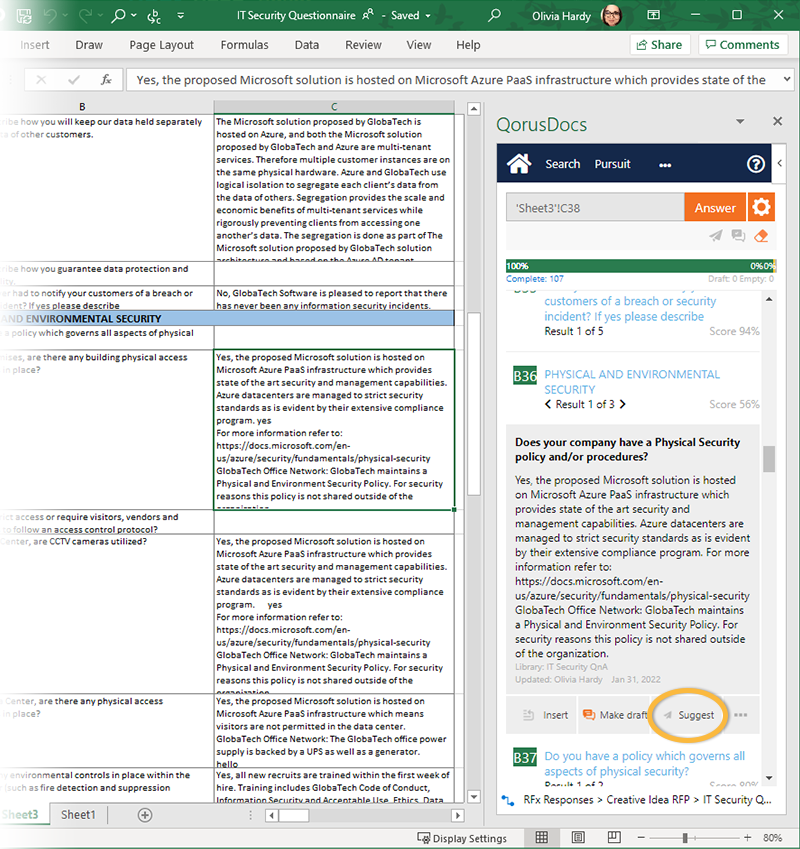Viewport: 800px width, 849px height.
Task: Click the paper plane suggest icon near eraser
Action: (716, 236)
